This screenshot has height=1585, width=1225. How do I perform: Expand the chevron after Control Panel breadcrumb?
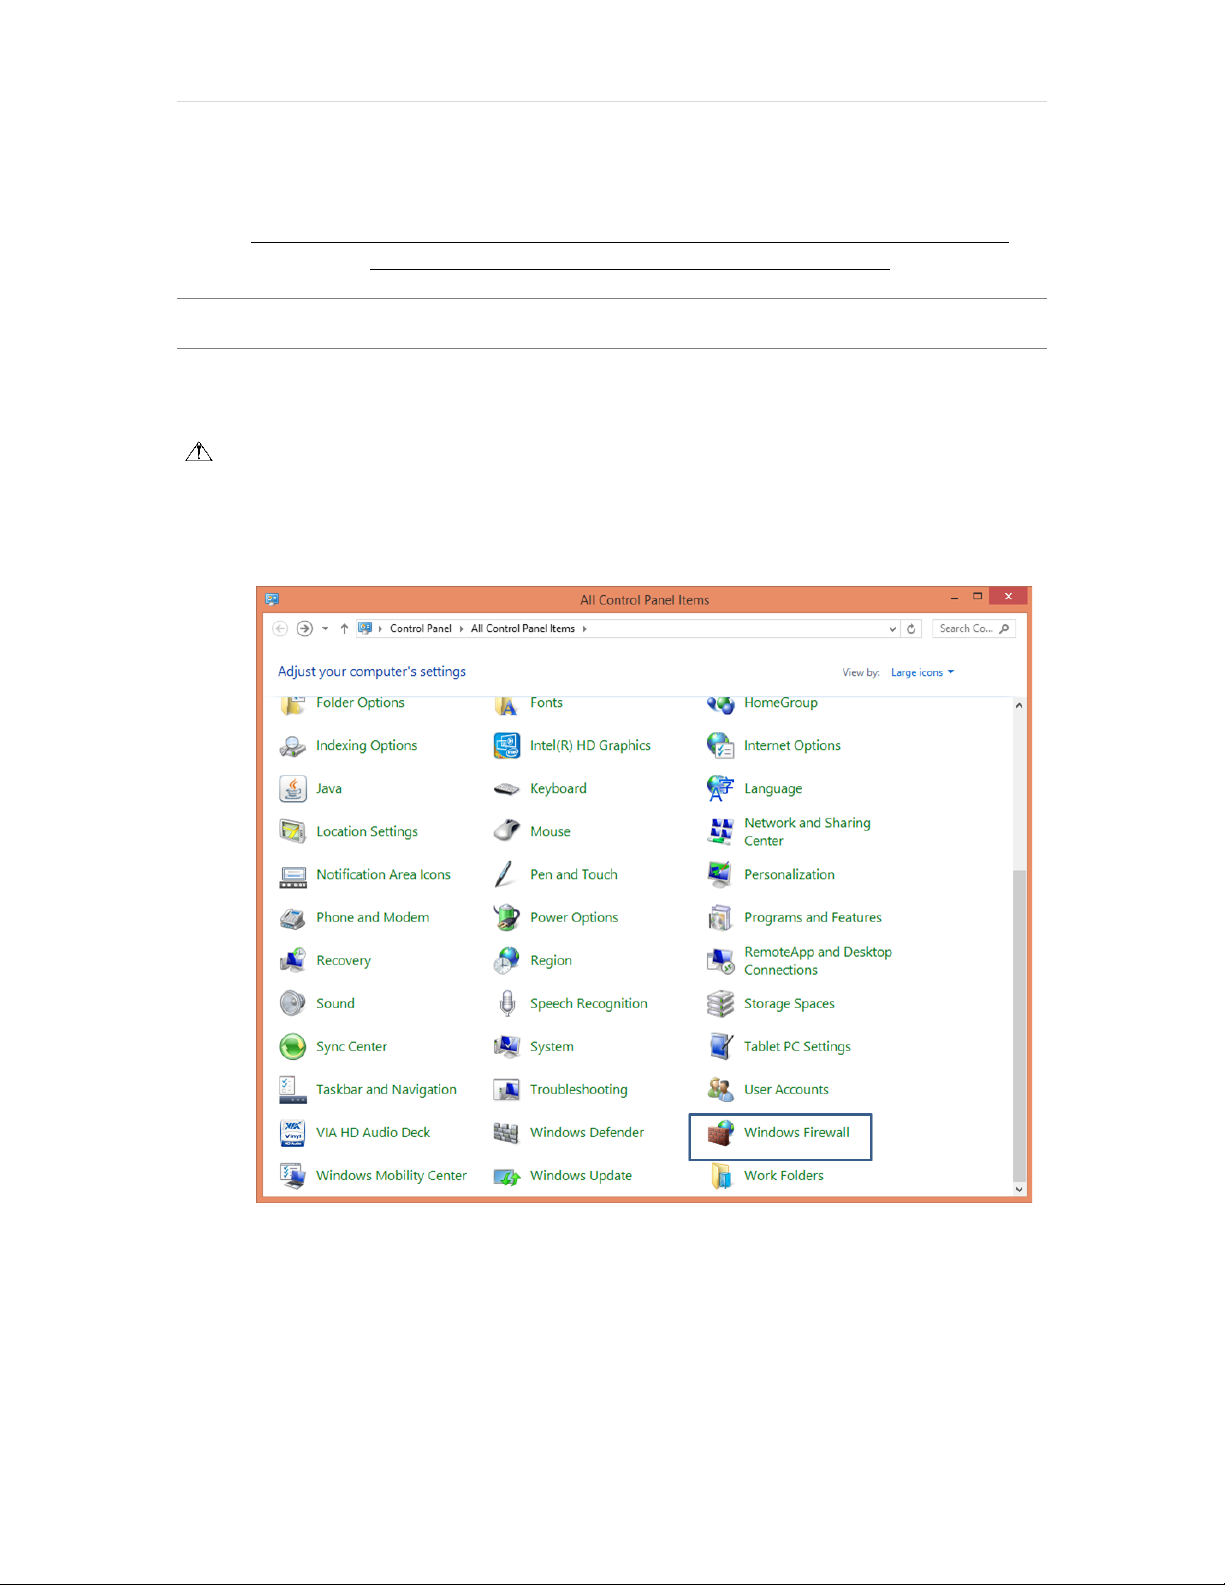coord(461,629)
